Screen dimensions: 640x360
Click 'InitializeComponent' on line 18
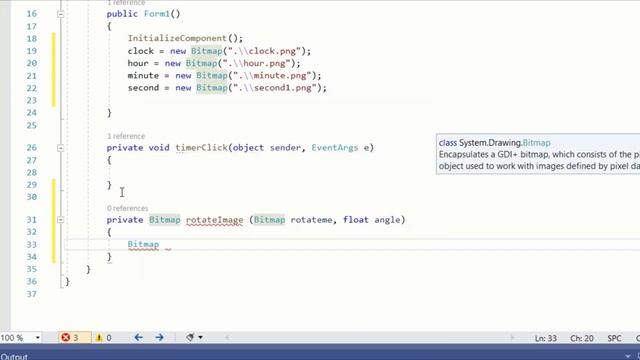click(x=177, y=38)
